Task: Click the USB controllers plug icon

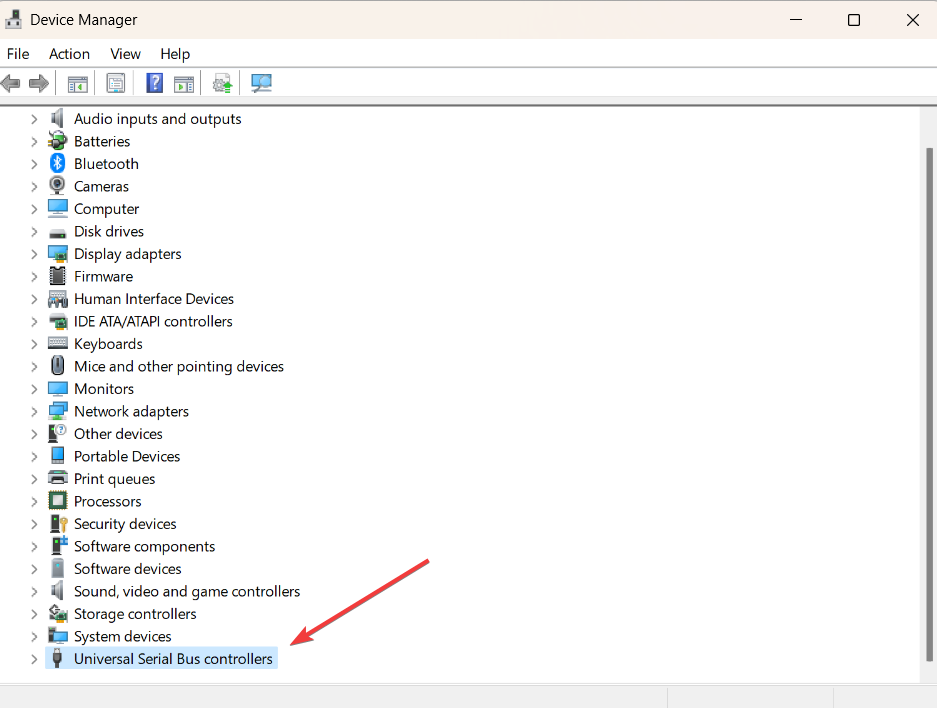Action: (57, 658)
